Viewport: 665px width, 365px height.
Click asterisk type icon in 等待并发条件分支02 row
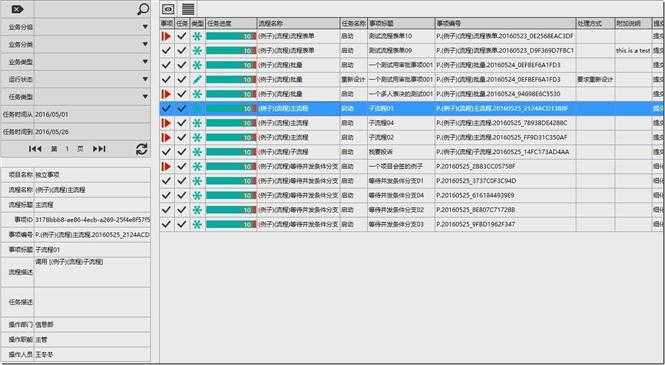[197, 210]
